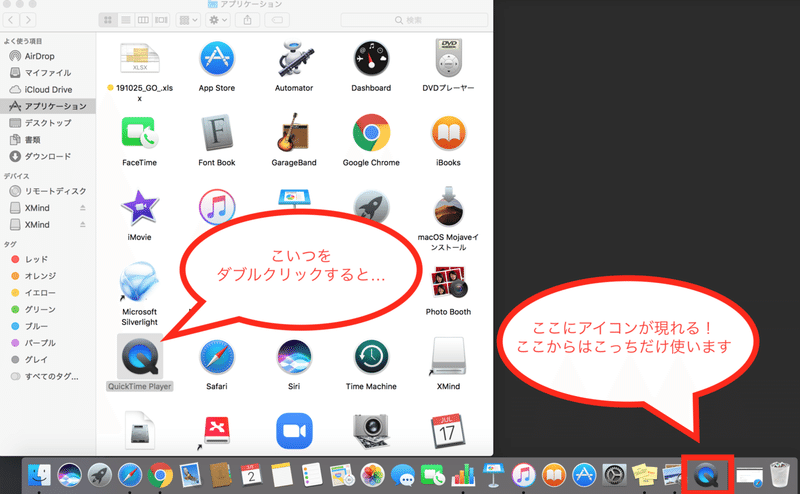Open Launchpad from the Dock
Image resolution: width=800 pixels, height=494 pixels.
[x=99, y=475]
